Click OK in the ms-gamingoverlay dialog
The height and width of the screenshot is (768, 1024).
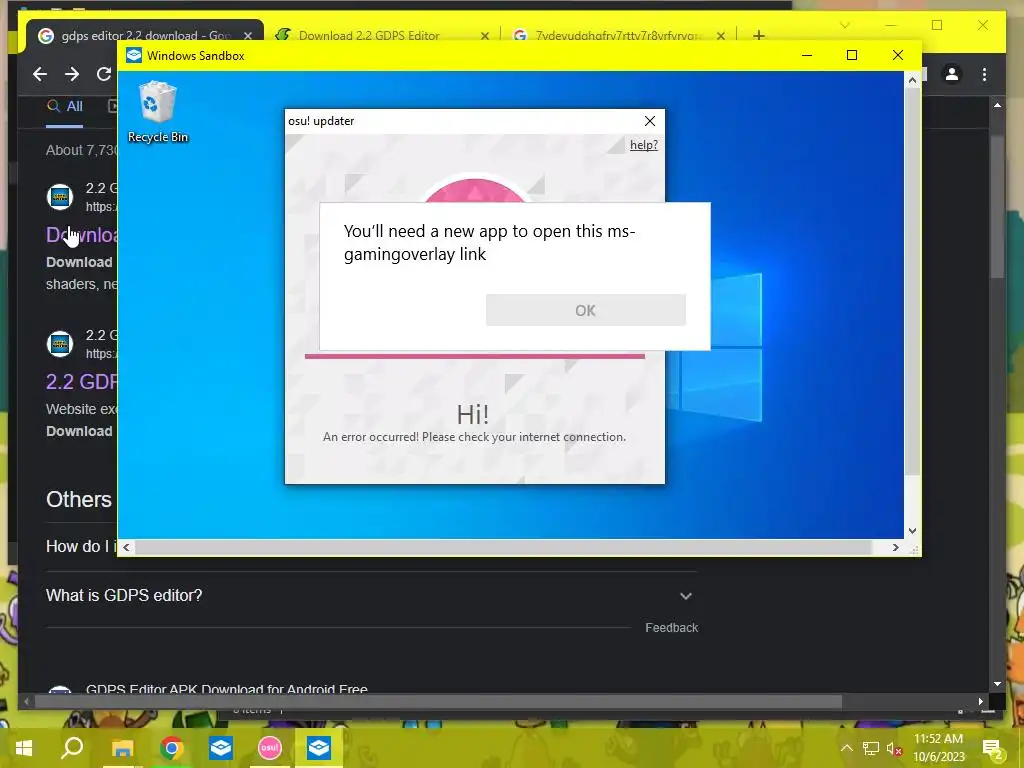[585, 310]
